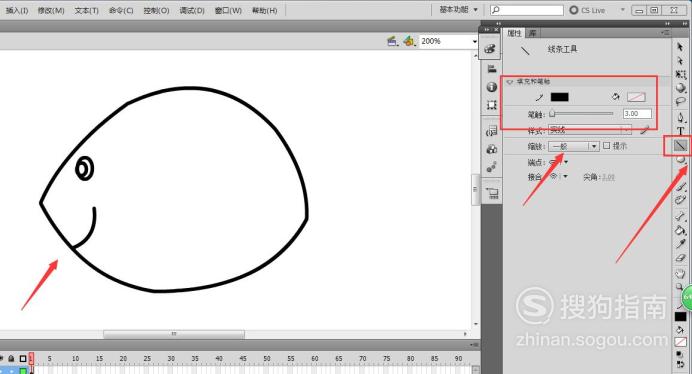Select the Text tool
Screen dimensions: 692x374
[x=680, y=131]
